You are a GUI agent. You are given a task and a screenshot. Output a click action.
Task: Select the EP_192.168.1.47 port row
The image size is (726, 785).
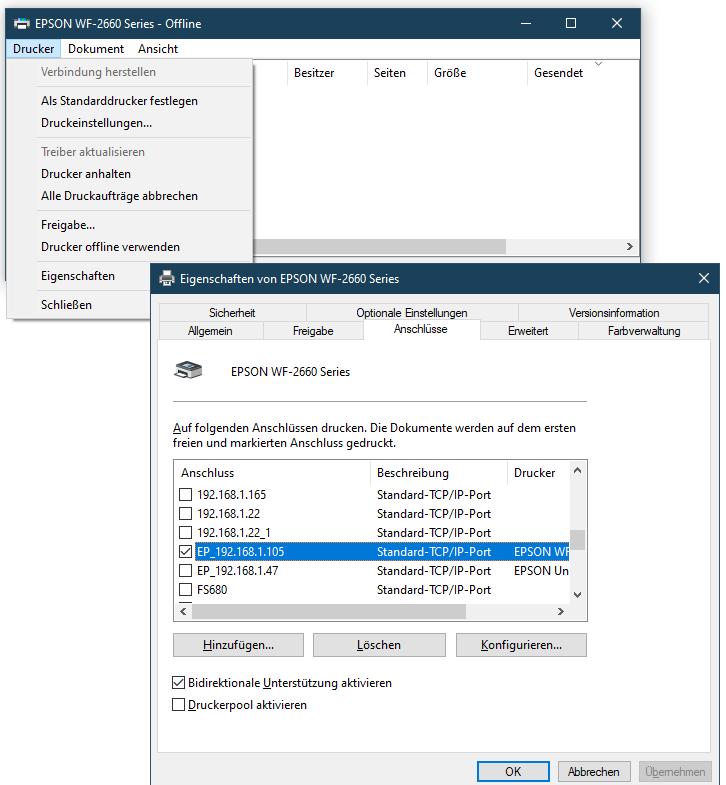[x=382, y=571]
